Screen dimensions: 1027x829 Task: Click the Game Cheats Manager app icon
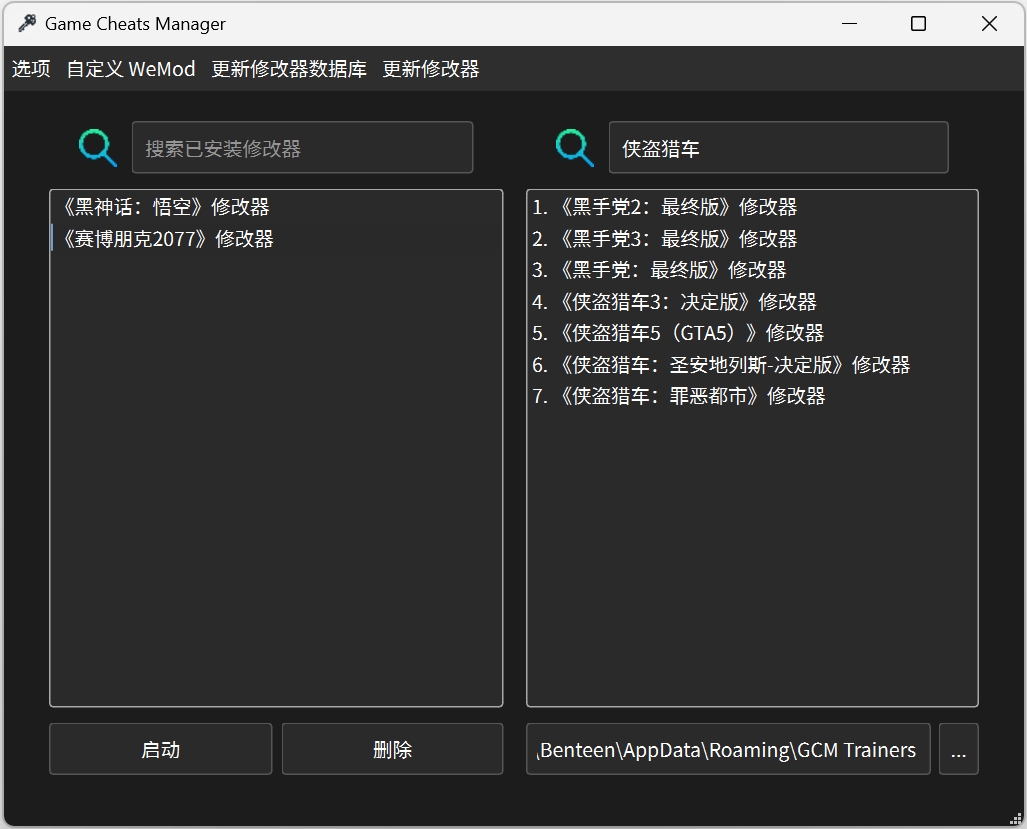(27, 24)
